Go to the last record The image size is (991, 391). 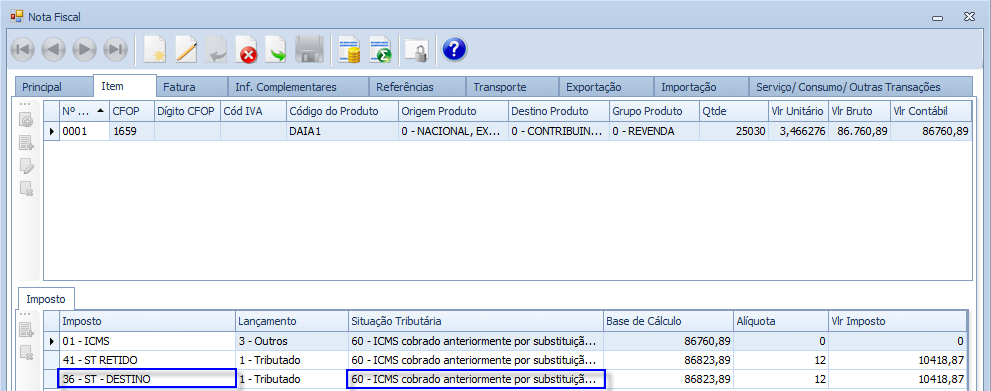pos(116,49)
